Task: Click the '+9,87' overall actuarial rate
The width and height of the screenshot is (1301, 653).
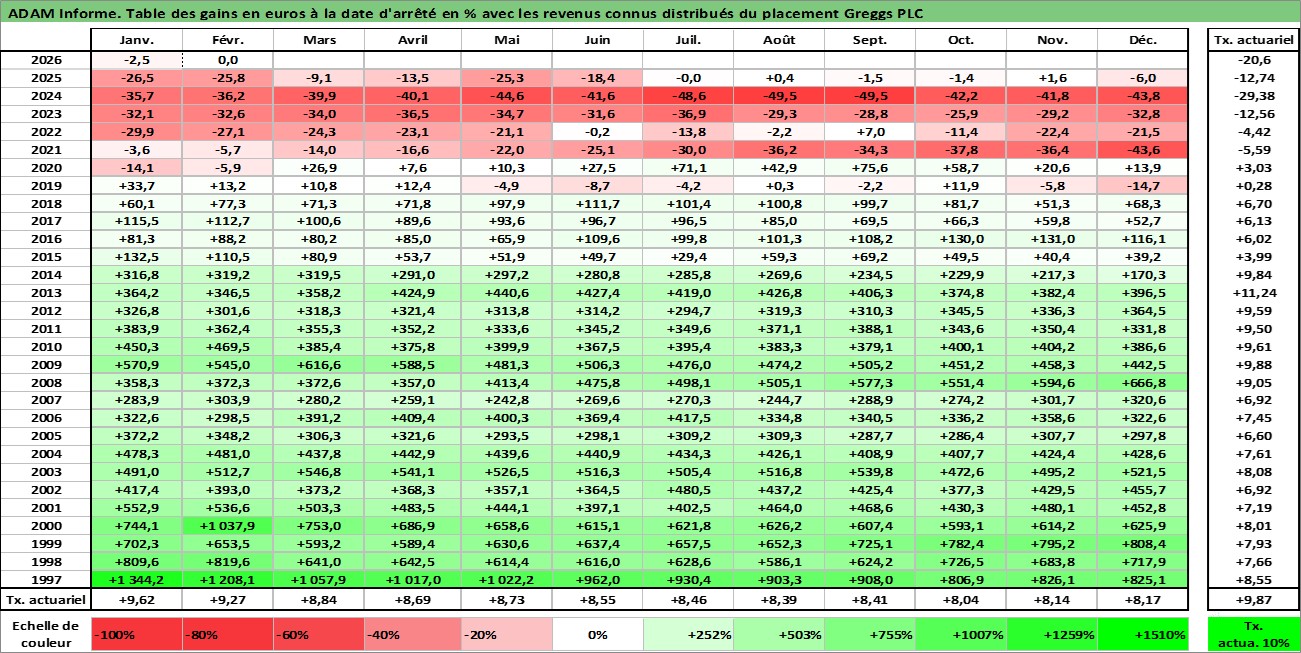Action: pos(1253,600)
